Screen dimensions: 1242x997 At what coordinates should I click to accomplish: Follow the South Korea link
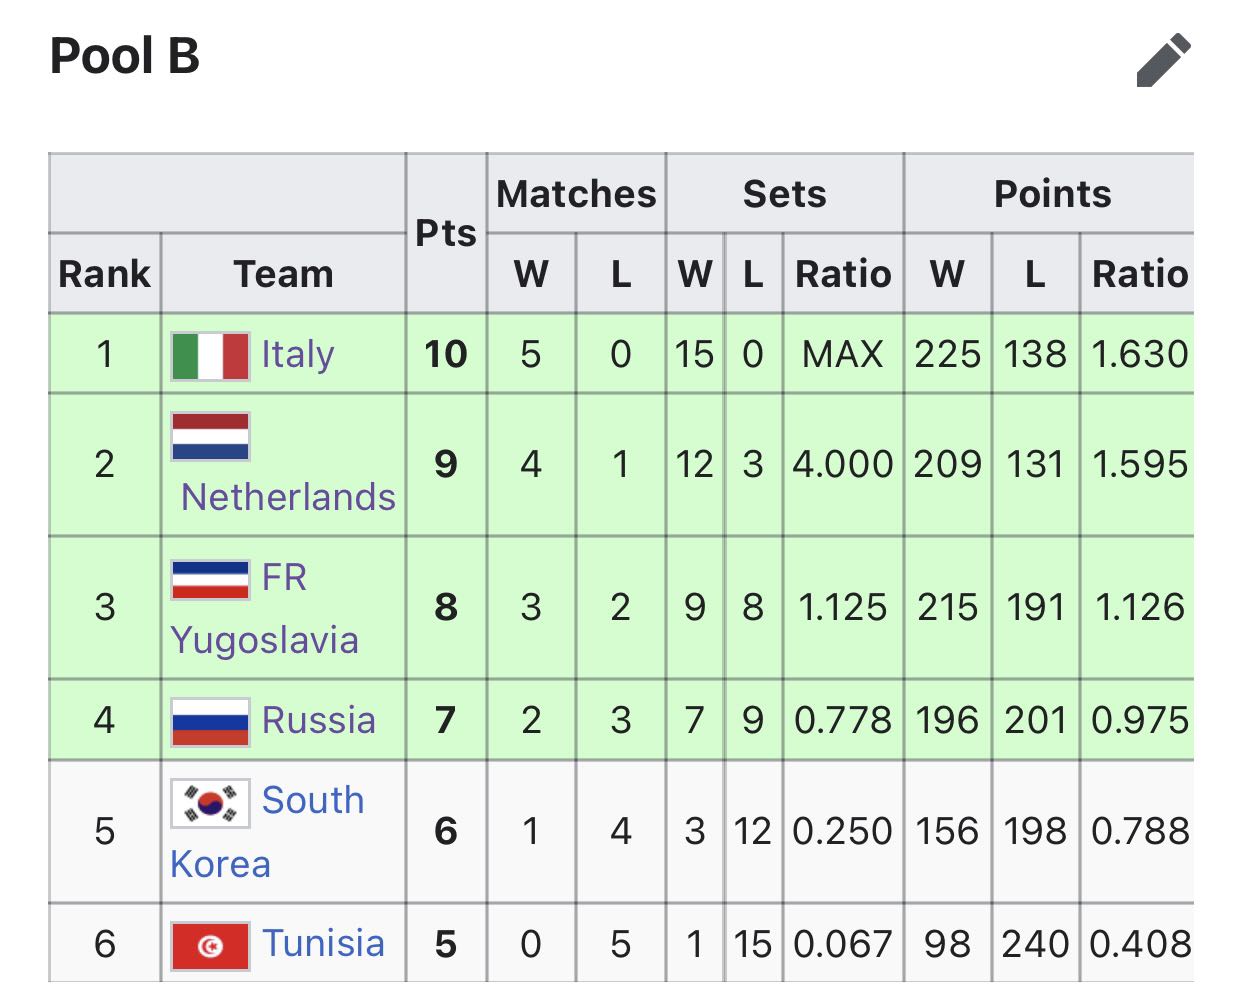pyautogui.click(x=267, y=832)
